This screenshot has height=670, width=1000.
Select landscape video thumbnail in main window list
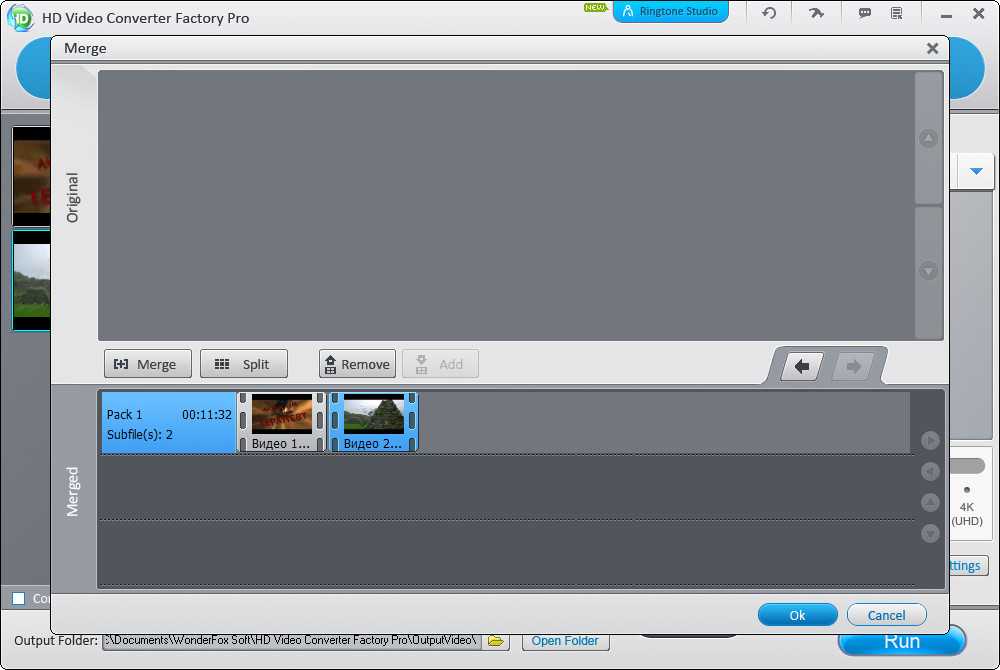click(x=31, y=280)
